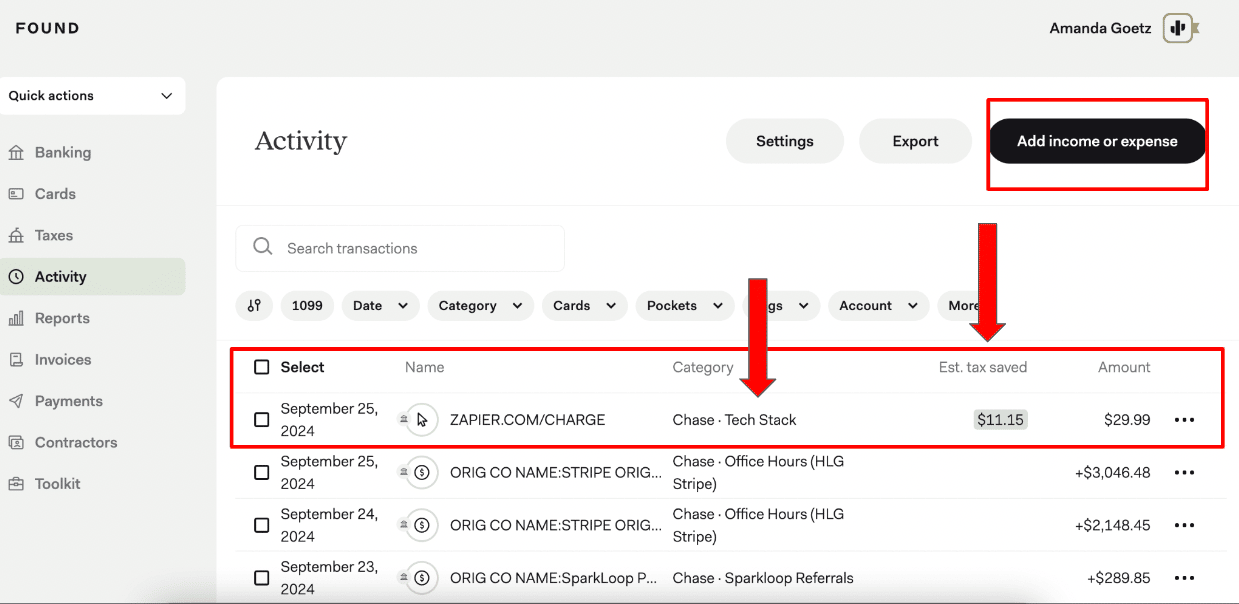This screenshot has height=604, width=1239.
Task: Go to Toolkit in sidebar
Action: coord(58,484)
